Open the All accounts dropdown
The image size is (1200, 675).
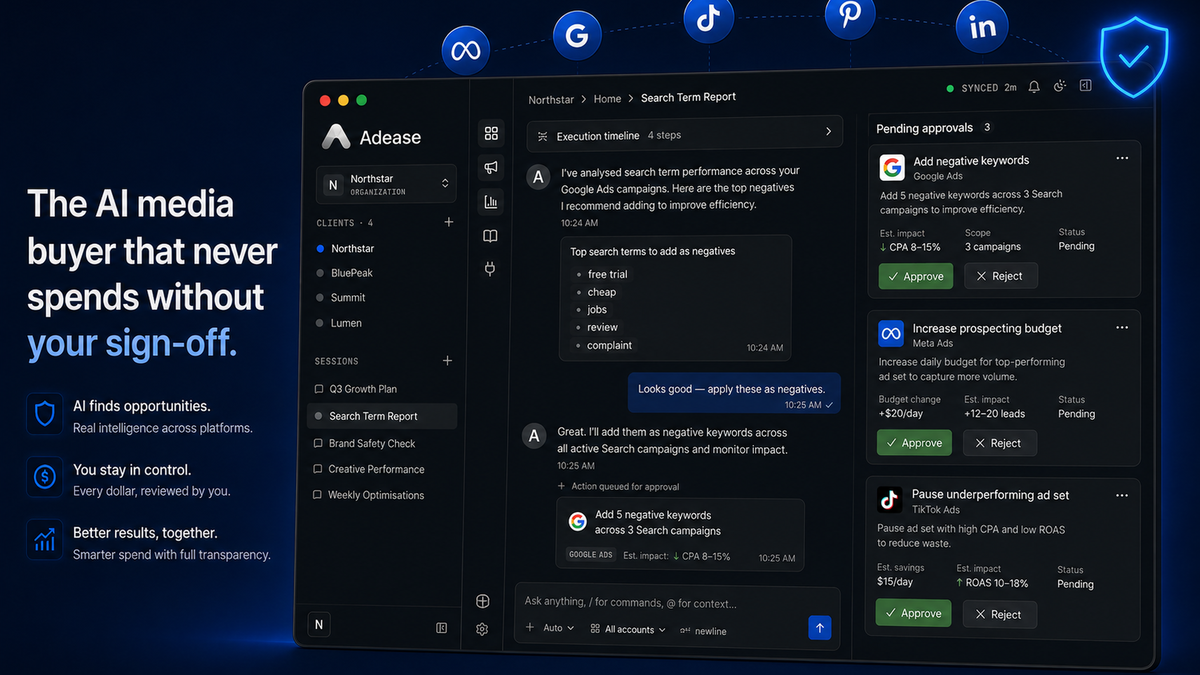[x=628, y=629]
